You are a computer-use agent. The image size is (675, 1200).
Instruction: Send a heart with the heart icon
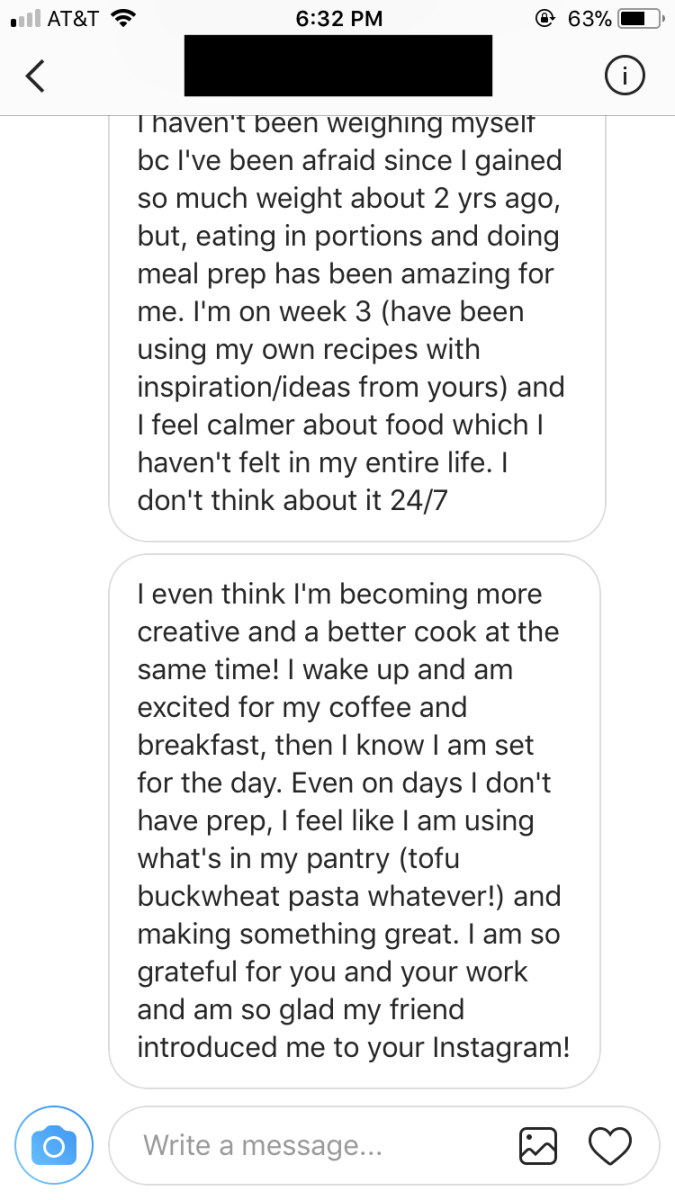[x=608, y=1145]
